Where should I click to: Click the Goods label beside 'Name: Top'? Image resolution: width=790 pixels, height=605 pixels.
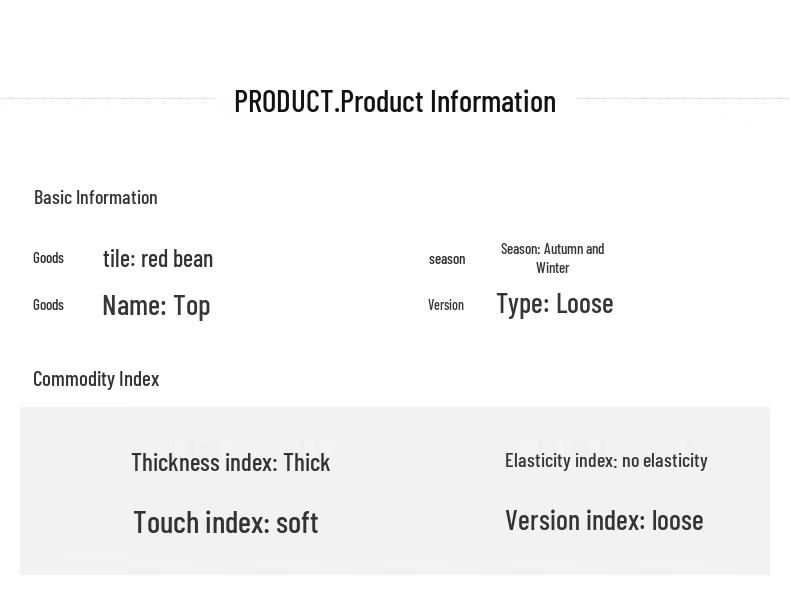click(48, 305)
